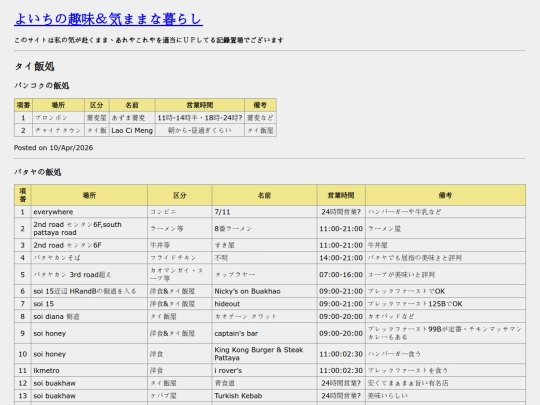Select the '11時-14時半・18時-24時?' hours cell

[200, 118]
